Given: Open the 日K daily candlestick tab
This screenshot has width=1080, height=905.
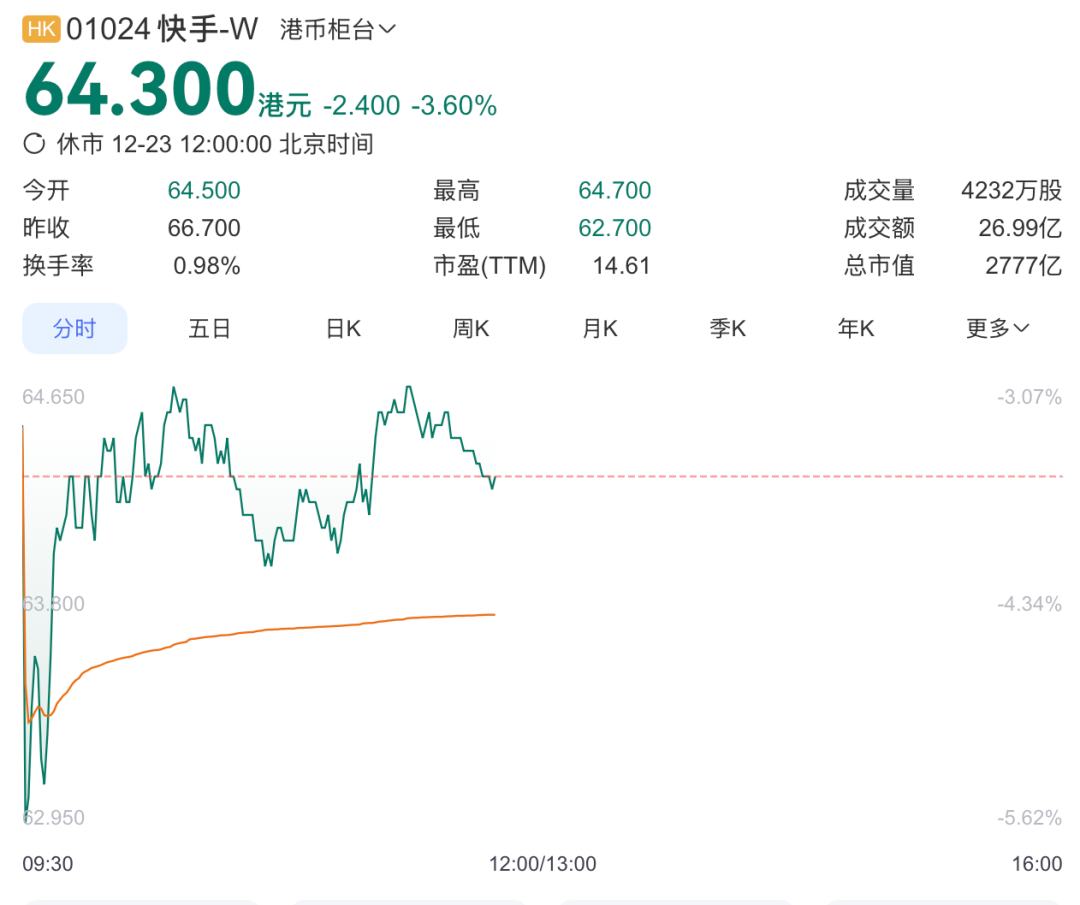Looking at the screenshot, I should click(x=343, y=329).
